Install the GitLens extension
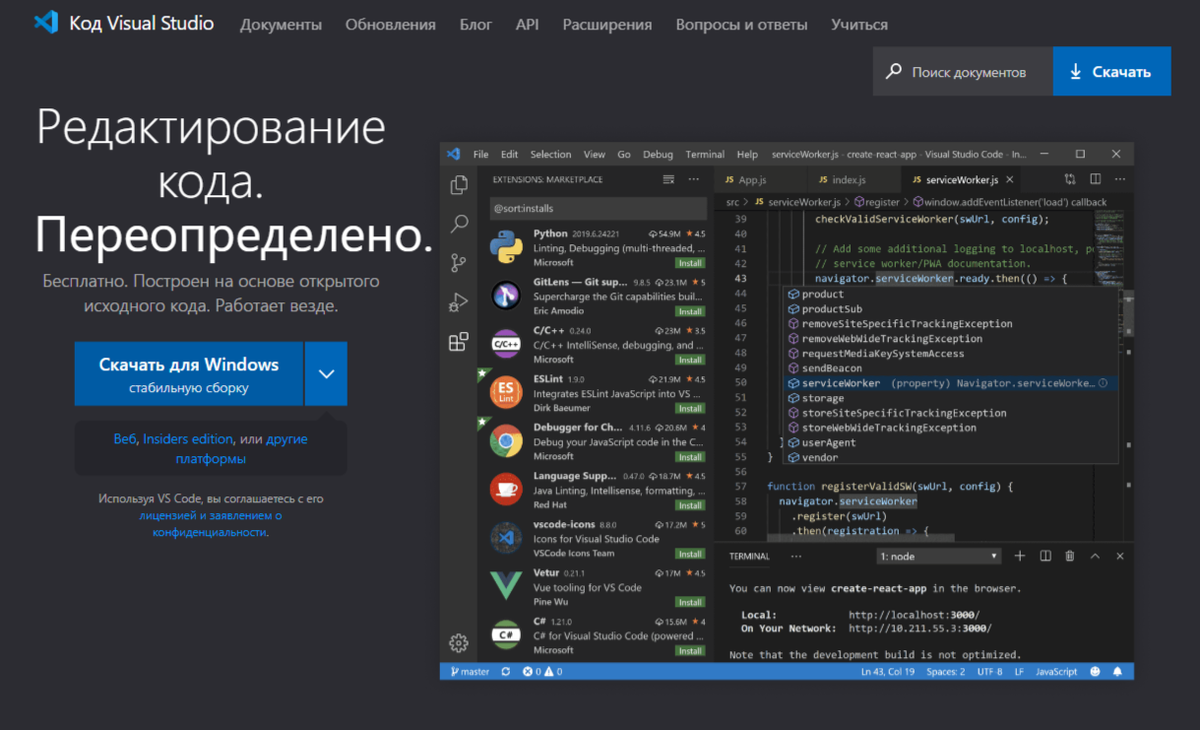This screenshot has height=730, width=1200. click(x=690, y=311)
